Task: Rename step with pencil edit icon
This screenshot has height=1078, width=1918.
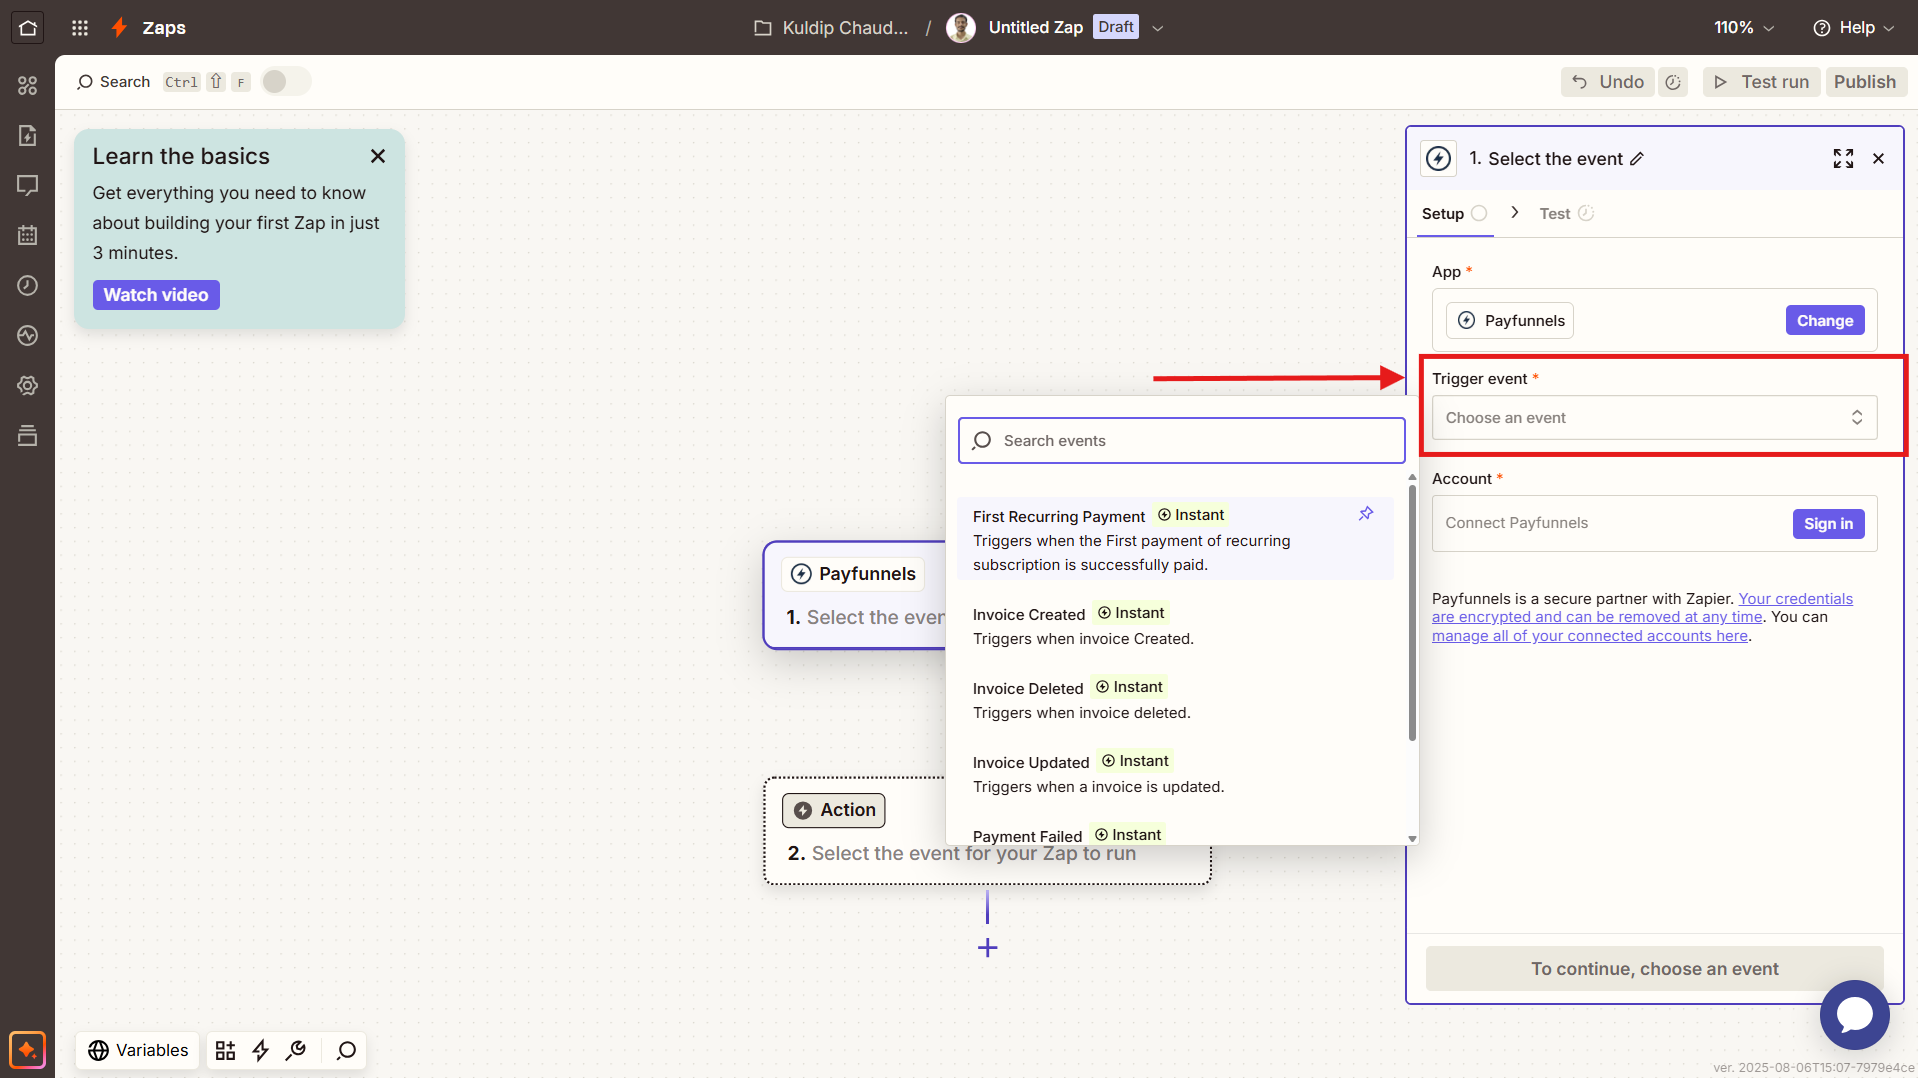Action: click(1637, 159)
